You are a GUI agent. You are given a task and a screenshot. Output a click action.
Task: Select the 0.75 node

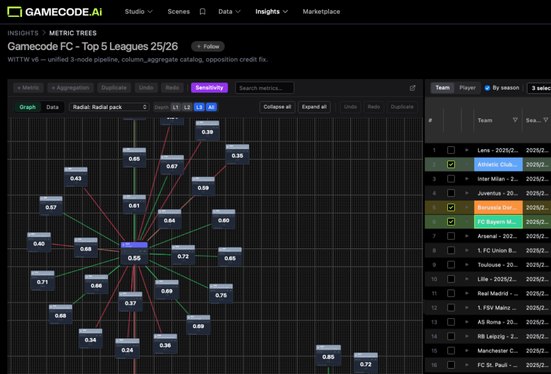pyautogui.click(x=221, y=294)
